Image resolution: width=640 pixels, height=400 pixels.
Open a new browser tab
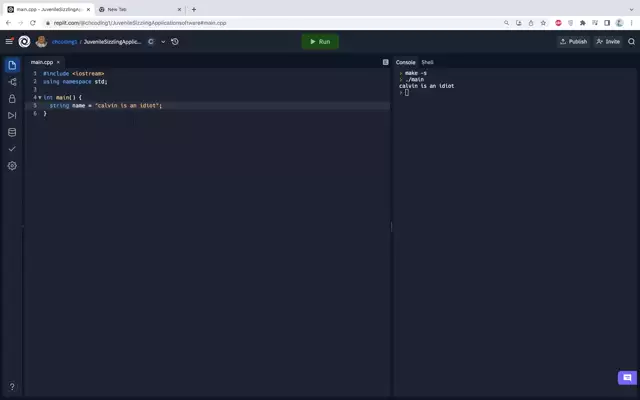194,9
